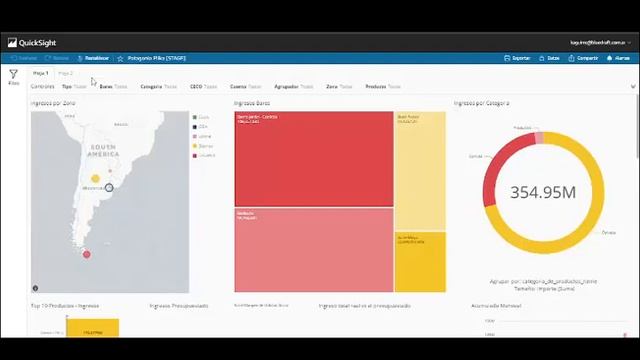Click the crimson map legend swatch
The width and height of the screenshot is (640, 360).
pyautogui.click(x=195, y=156)
